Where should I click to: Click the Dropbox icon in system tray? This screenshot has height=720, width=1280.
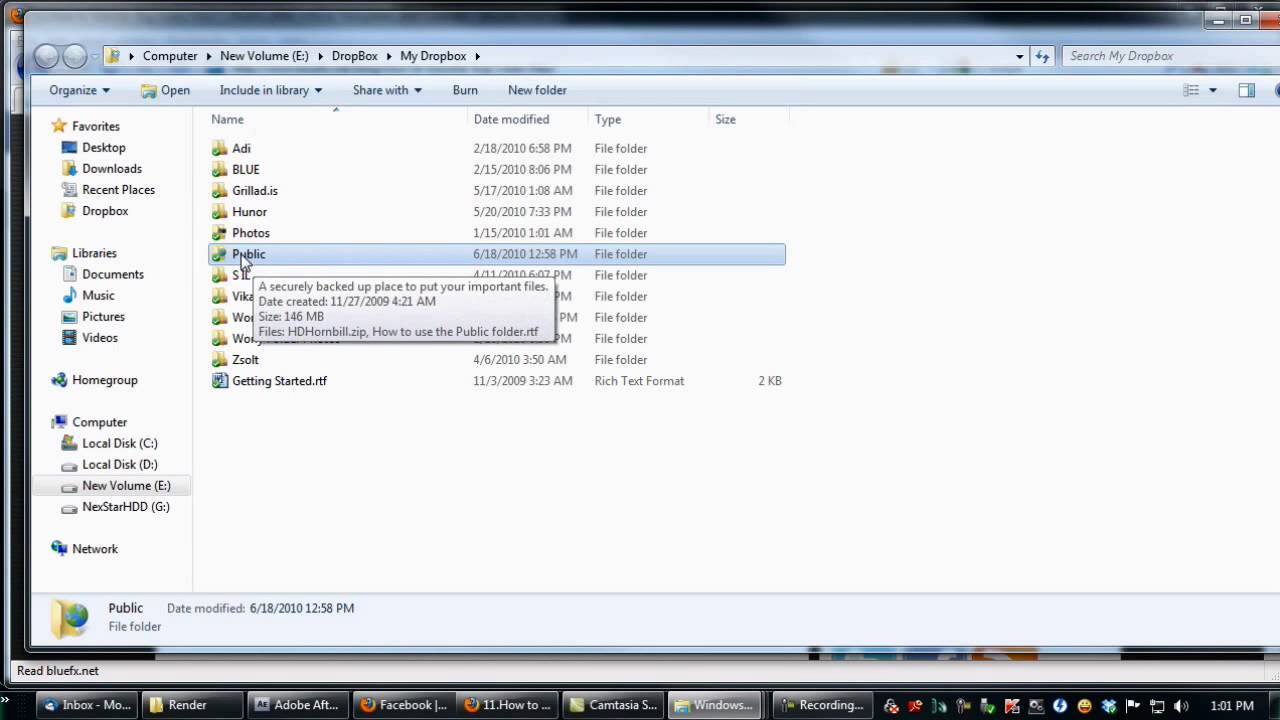pos(1109,706)
